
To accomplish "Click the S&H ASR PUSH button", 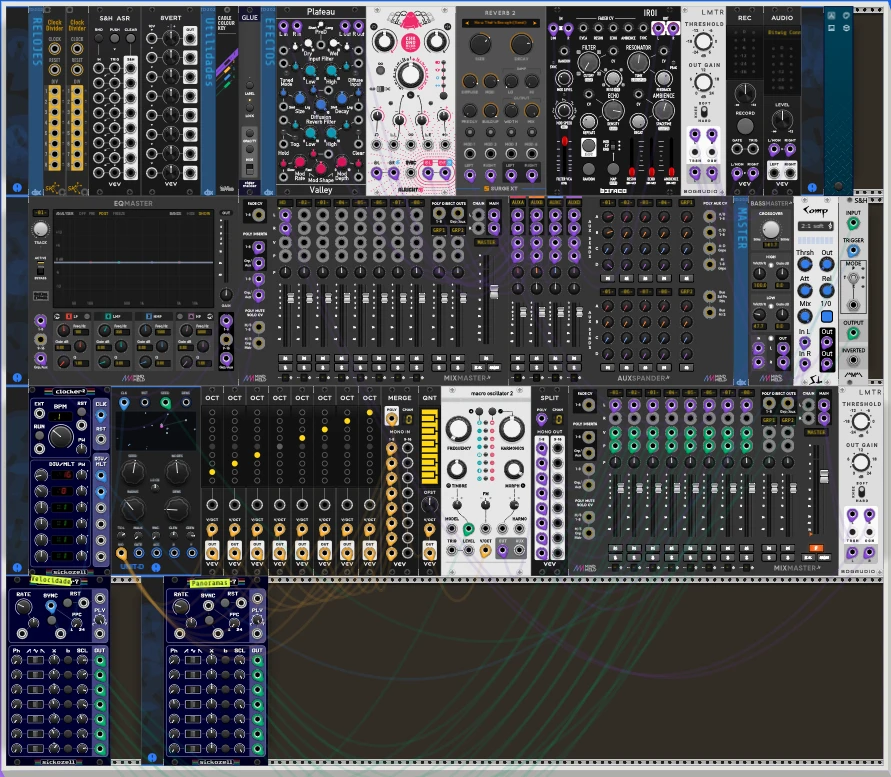I will [114, 38].
